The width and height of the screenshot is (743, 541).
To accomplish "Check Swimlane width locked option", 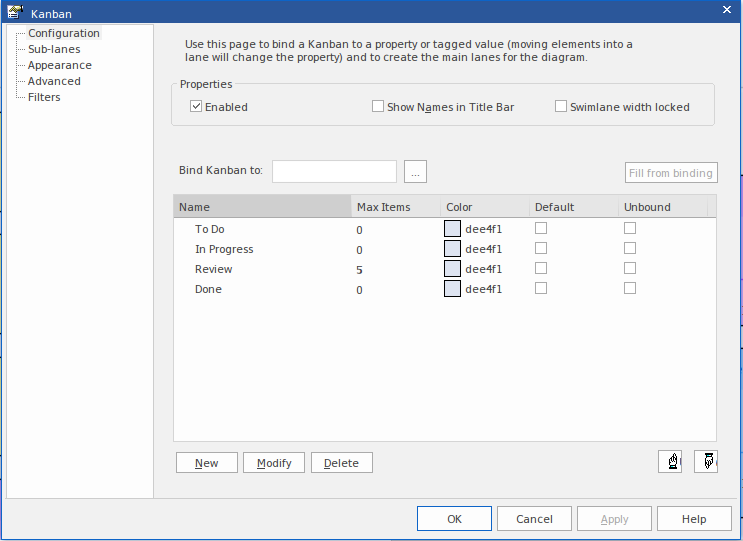I will click(x=561, y=107).
